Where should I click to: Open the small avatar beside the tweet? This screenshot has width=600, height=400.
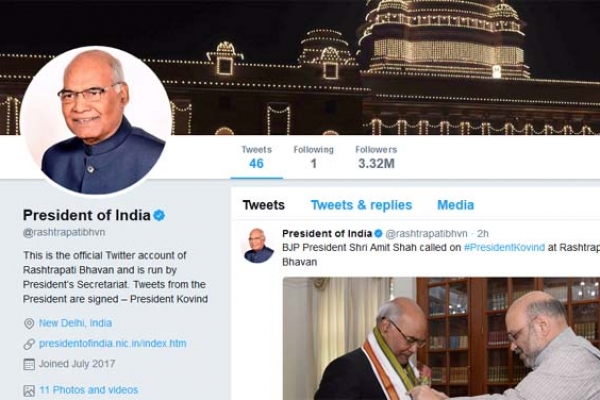[259, 246]
